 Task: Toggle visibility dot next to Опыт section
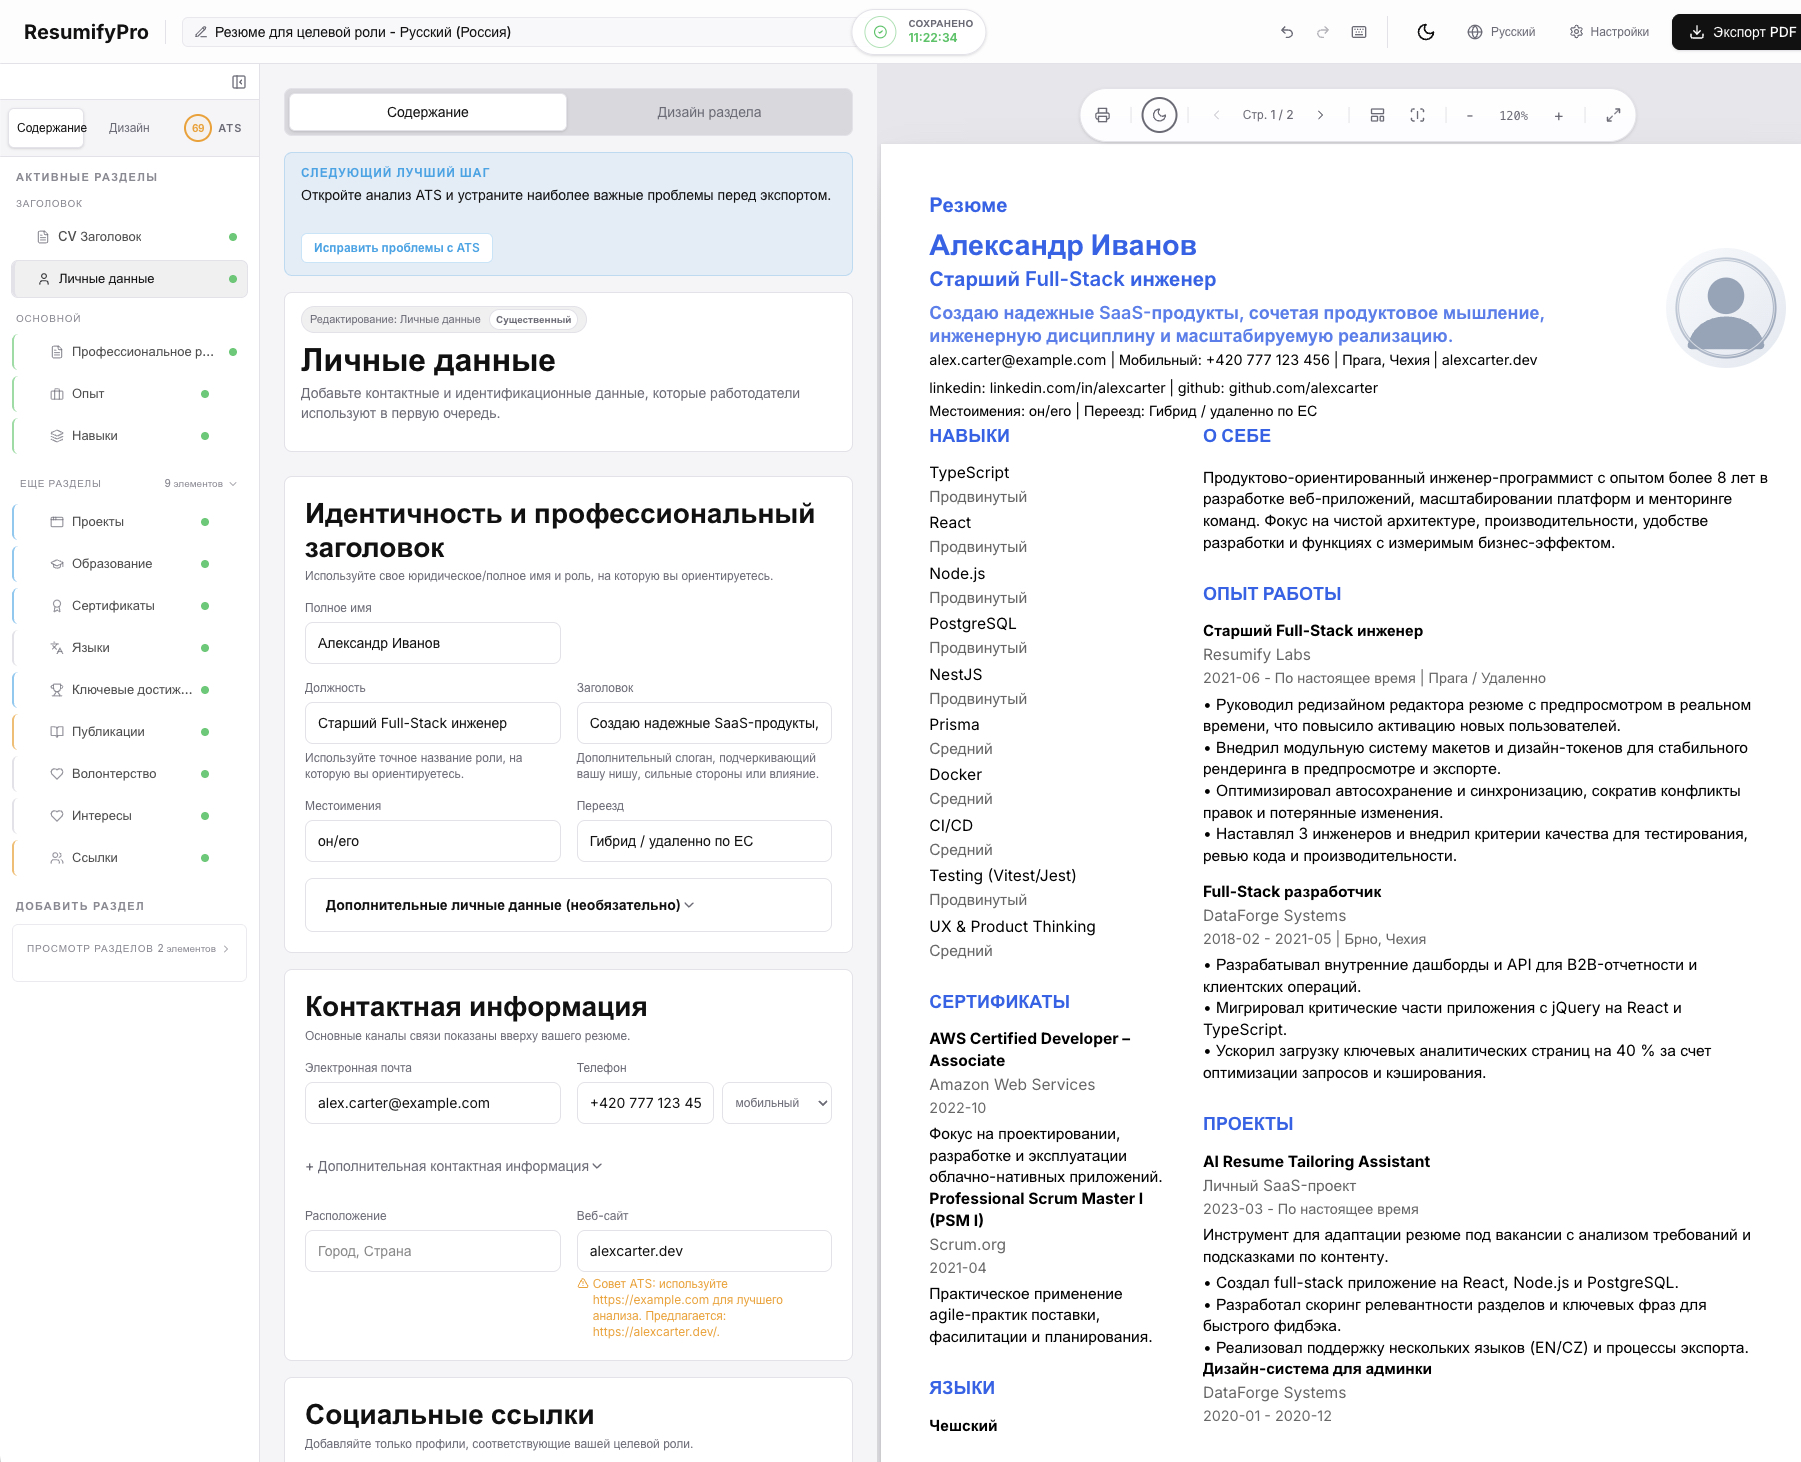click(206, 393)
